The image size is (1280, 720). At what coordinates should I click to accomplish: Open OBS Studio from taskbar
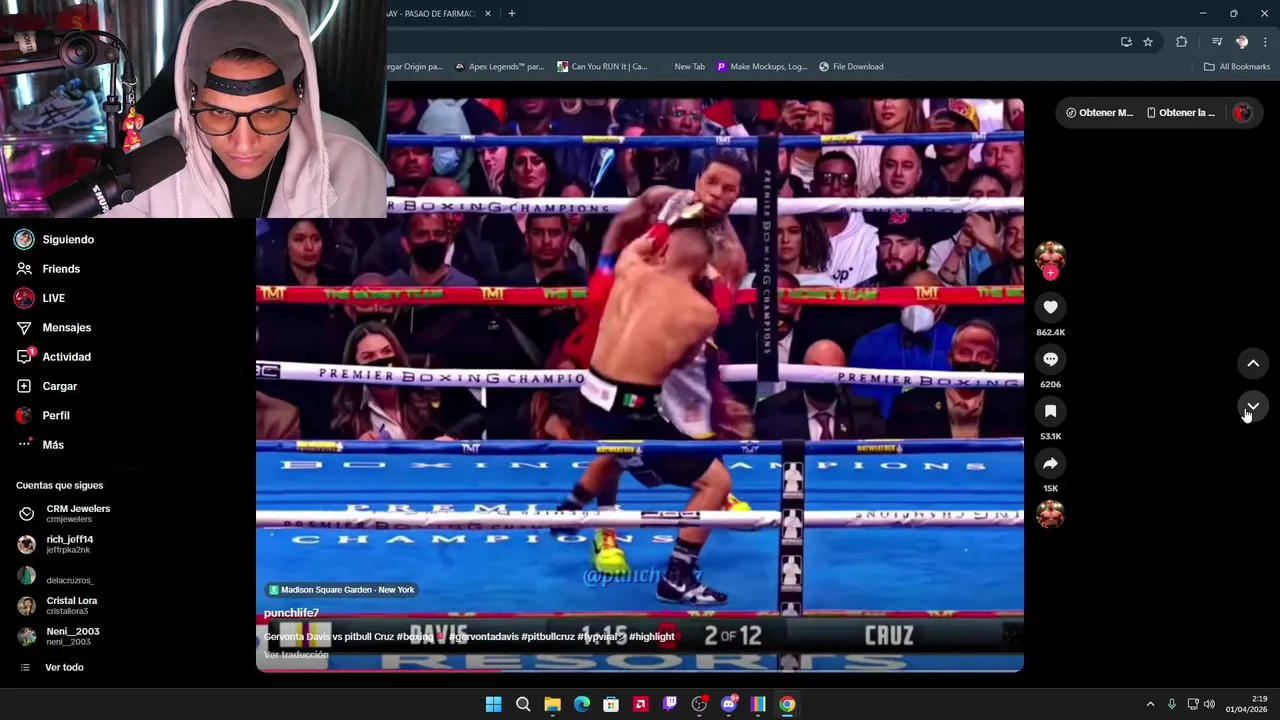(699, 704)
